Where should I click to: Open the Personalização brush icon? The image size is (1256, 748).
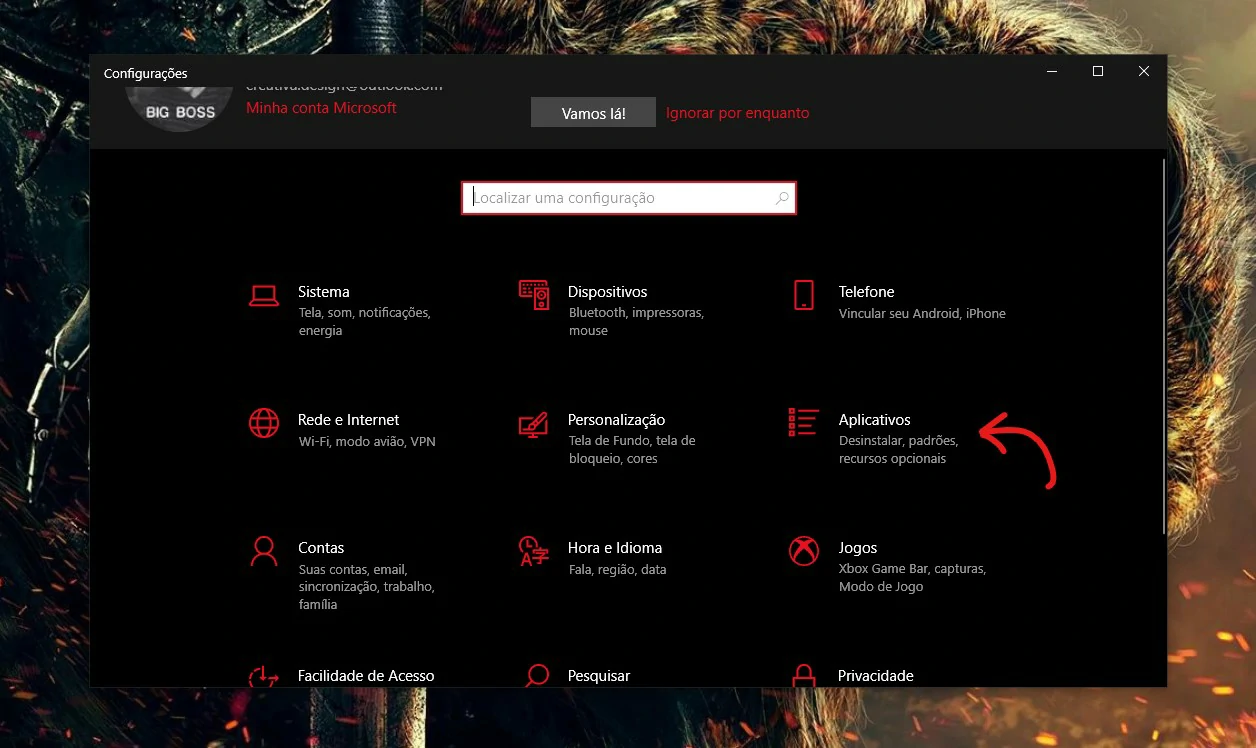[534, 424]
